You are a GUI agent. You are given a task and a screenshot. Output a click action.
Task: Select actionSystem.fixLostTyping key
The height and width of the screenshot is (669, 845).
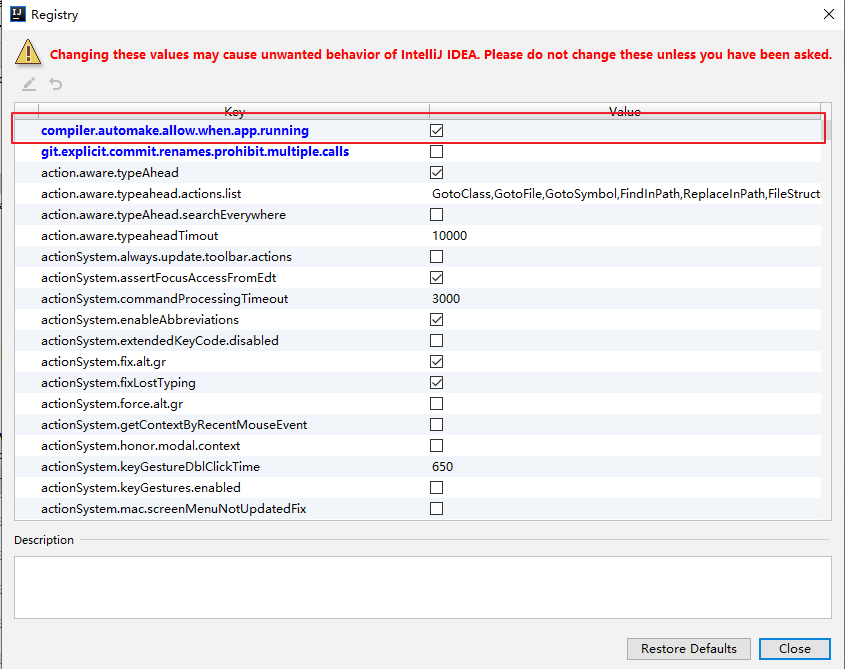coord(118,383)
